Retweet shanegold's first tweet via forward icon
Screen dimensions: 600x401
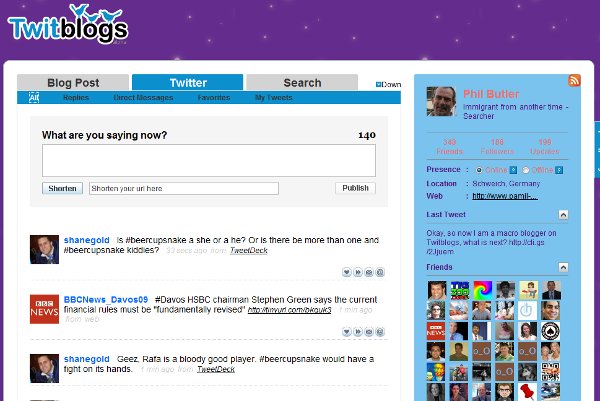[358, 272]
